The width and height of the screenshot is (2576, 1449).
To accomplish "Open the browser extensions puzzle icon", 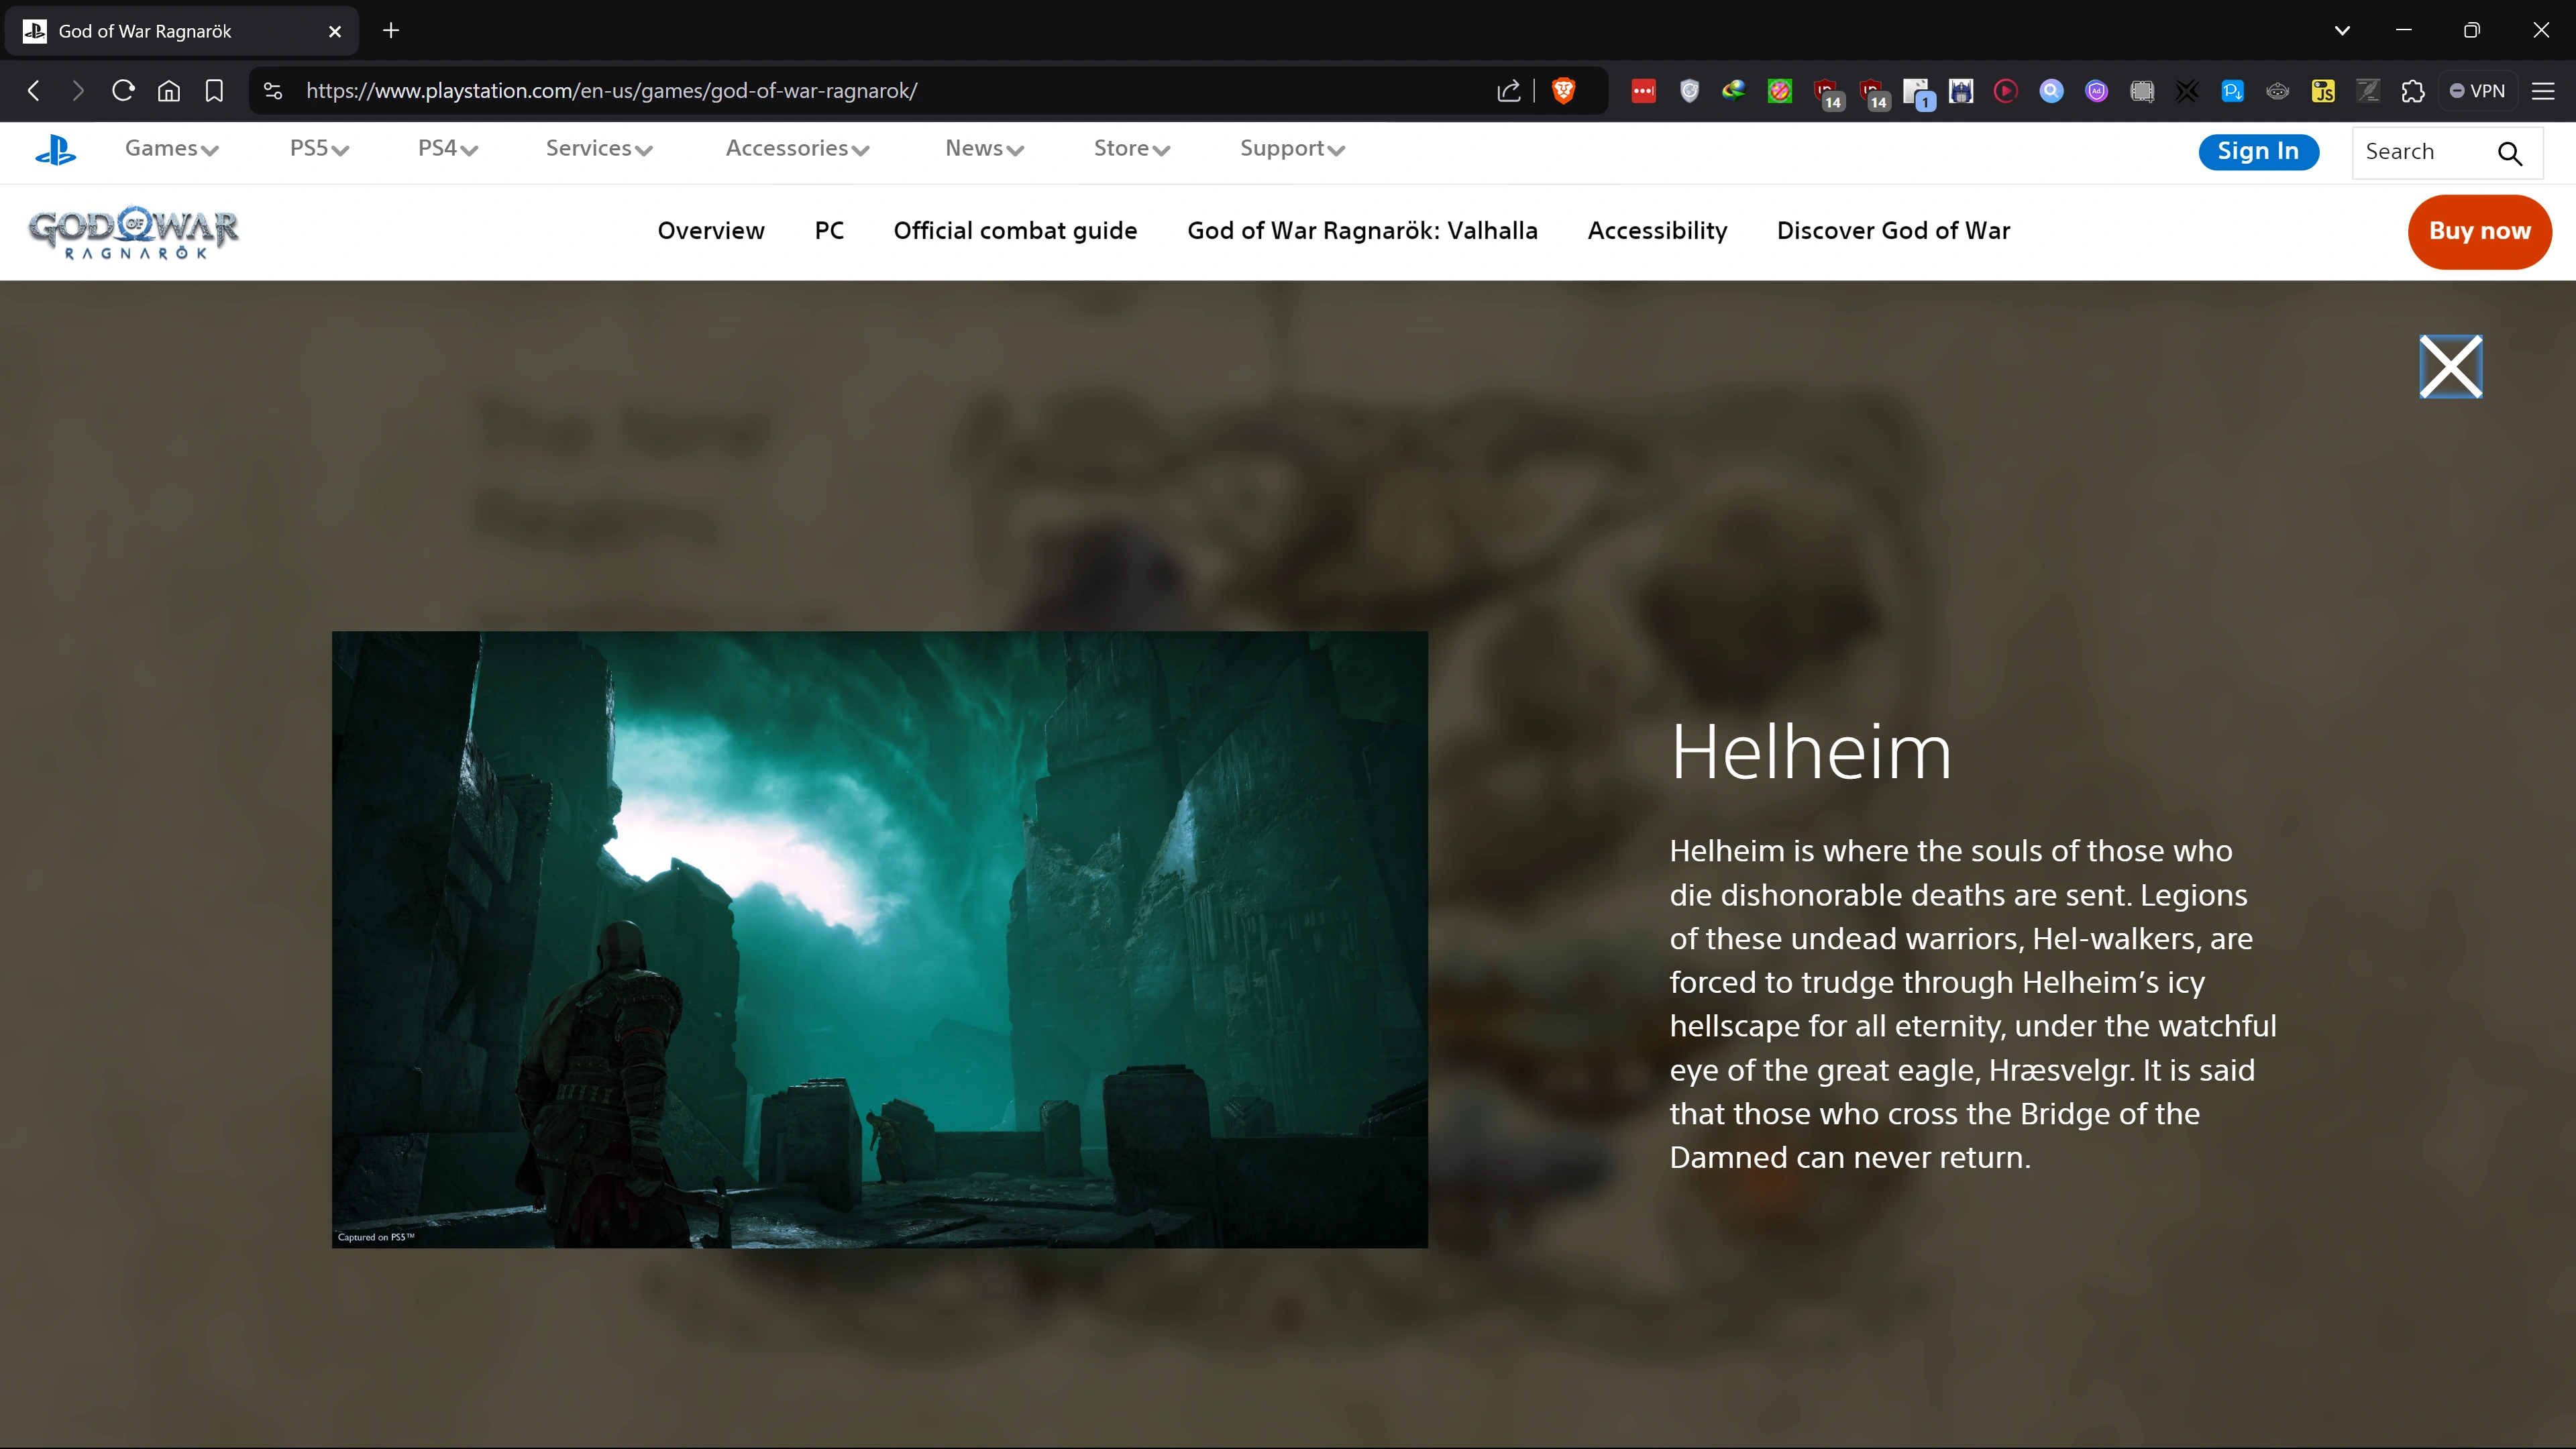I will point(2413,91).
